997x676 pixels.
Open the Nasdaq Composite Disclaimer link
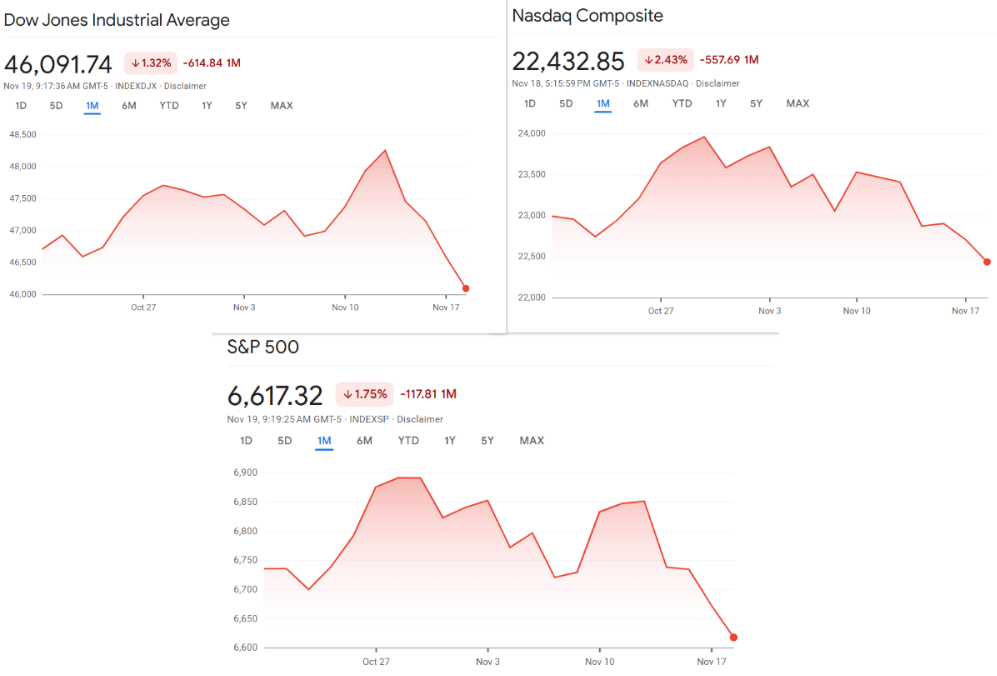coord(717,83)
